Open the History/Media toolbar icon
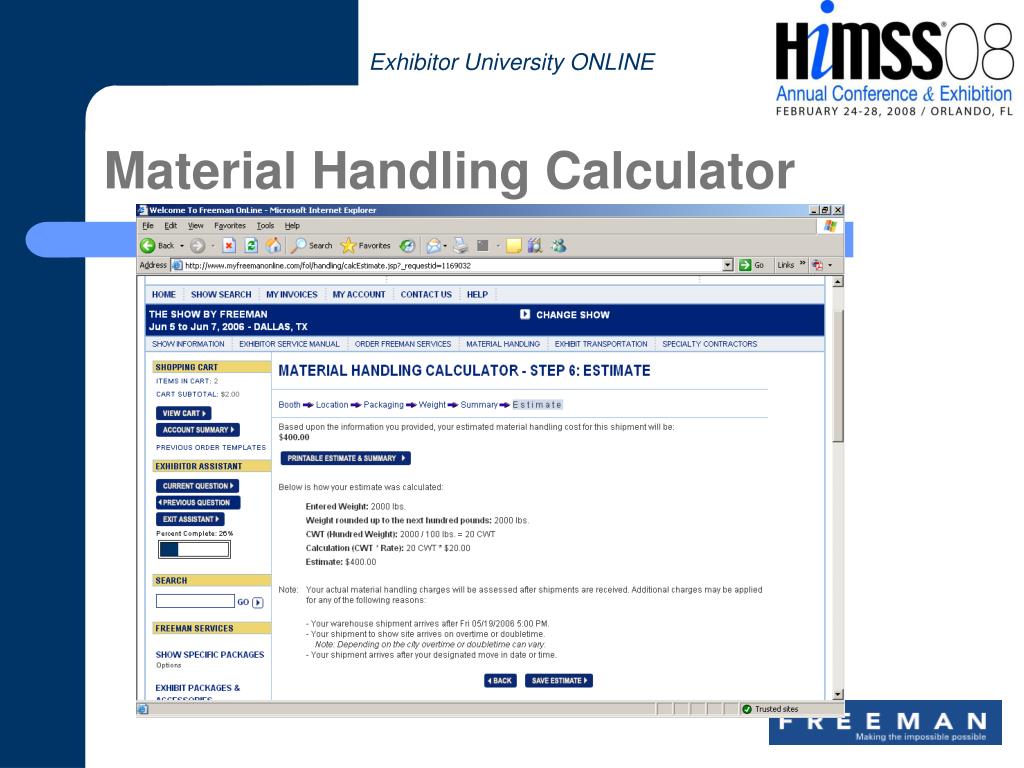 click(408, 246)
